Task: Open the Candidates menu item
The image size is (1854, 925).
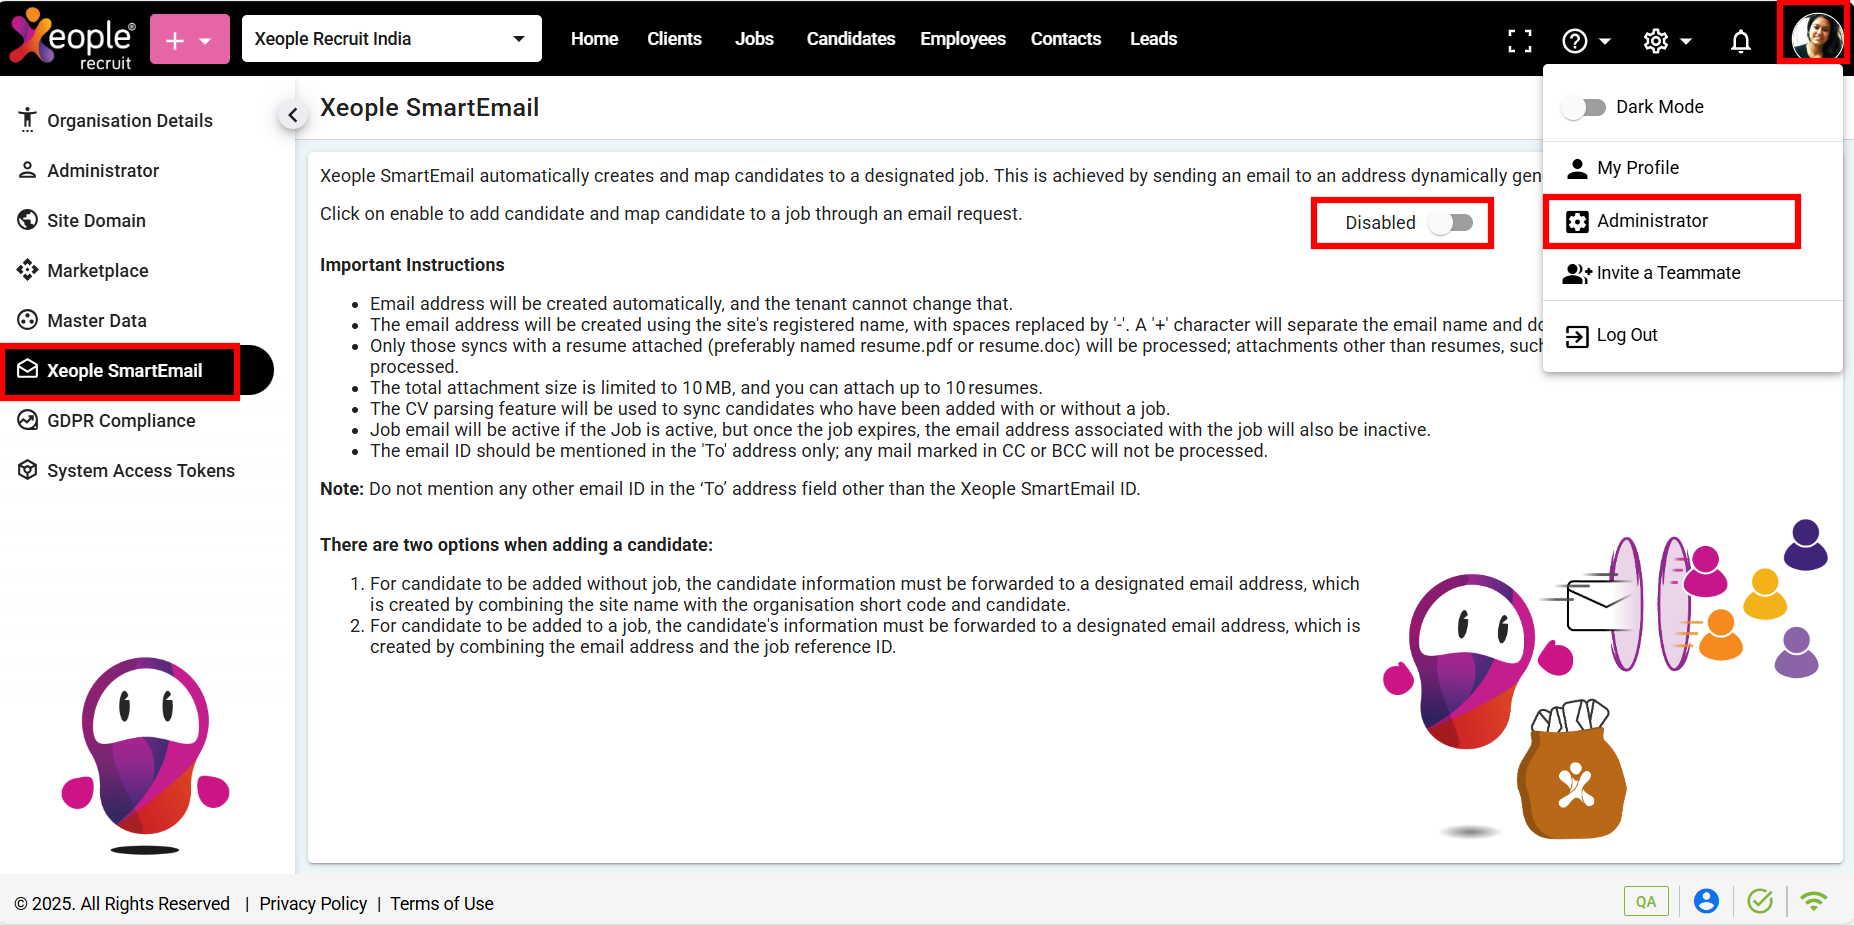Action: (x=851, y=39)
